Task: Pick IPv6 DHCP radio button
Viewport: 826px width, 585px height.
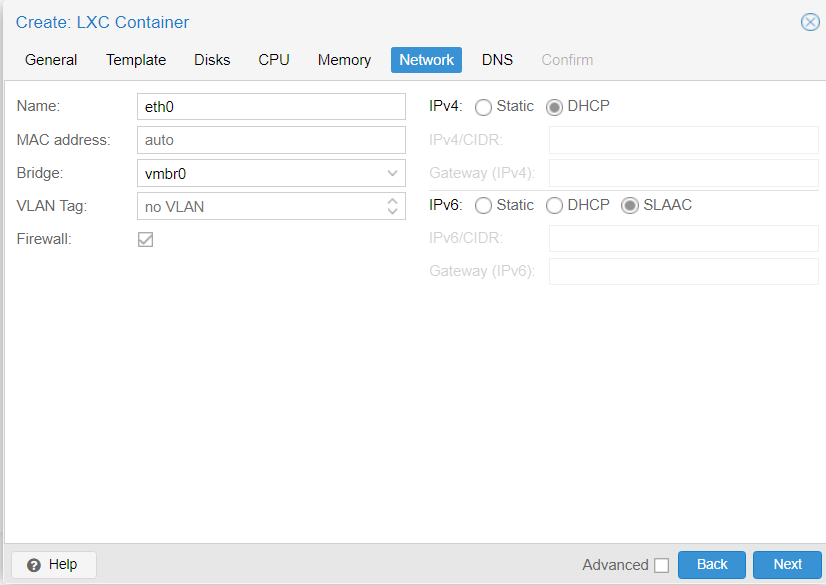Action: [554, 205]
